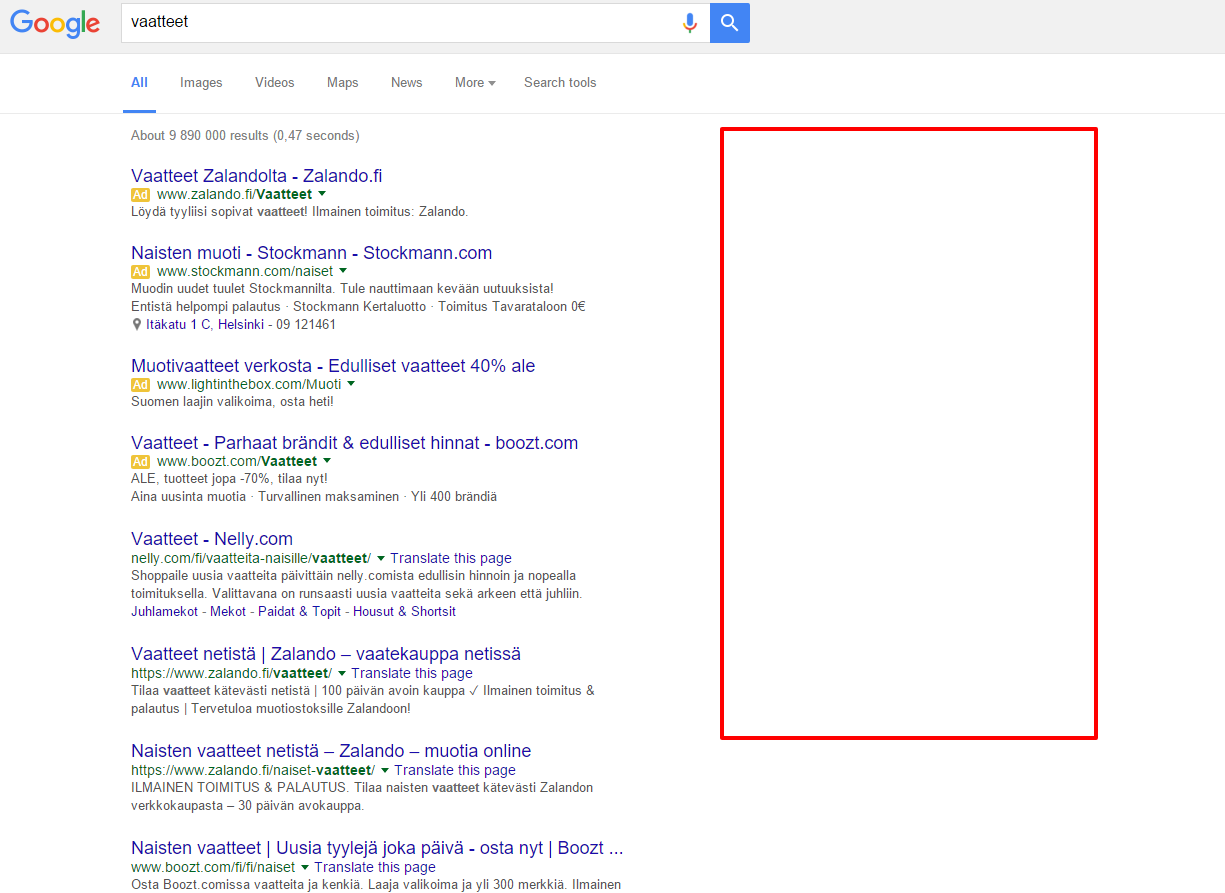Click the blue magnifier search button

click(730, 23)
